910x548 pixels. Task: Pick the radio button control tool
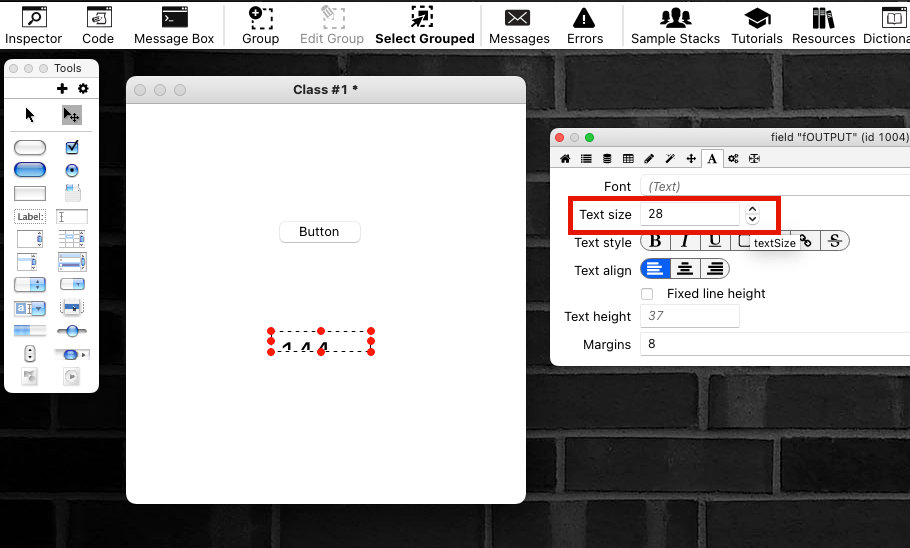72,170
